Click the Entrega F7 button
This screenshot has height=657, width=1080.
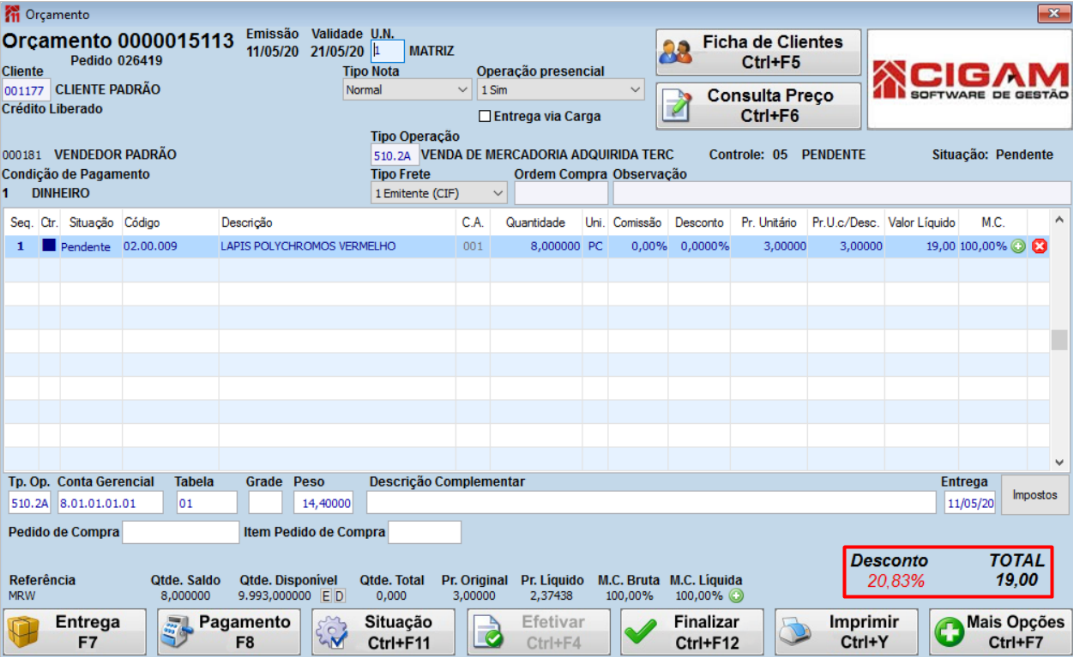point(74,632)
